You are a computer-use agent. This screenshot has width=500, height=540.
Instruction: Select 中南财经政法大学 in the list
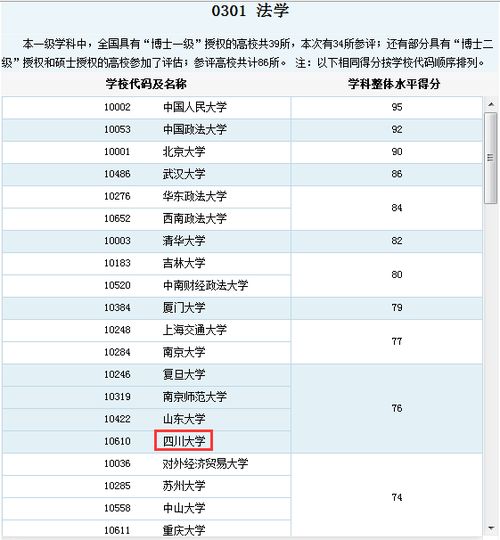pyautogui.click(x=205, y=285)
